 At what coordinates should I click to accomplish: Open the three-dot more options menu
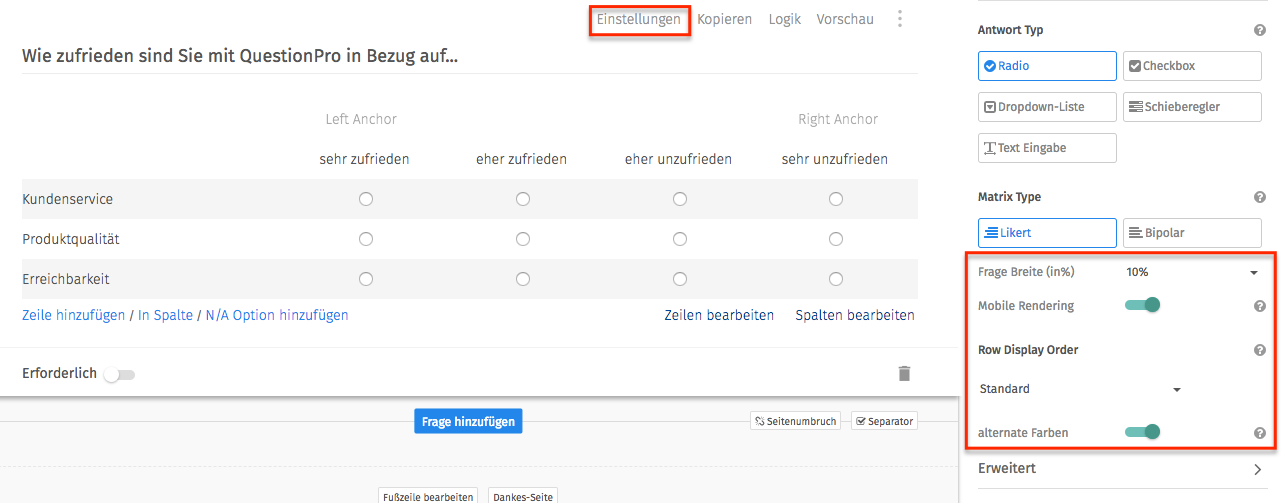[900, 19]
